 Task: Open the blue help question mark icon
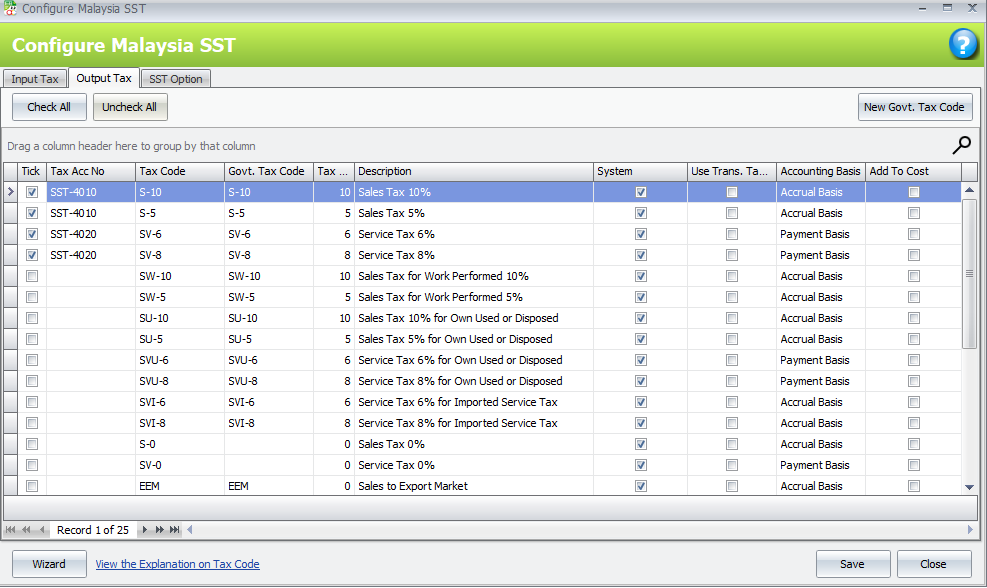(962, 44)
